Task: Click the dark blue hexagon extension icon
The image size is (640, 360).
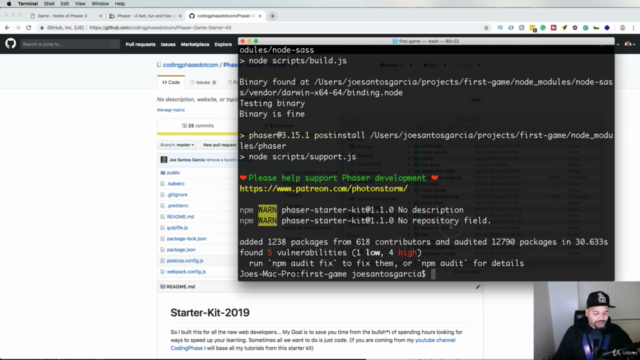Action: [x=607, y=28]
